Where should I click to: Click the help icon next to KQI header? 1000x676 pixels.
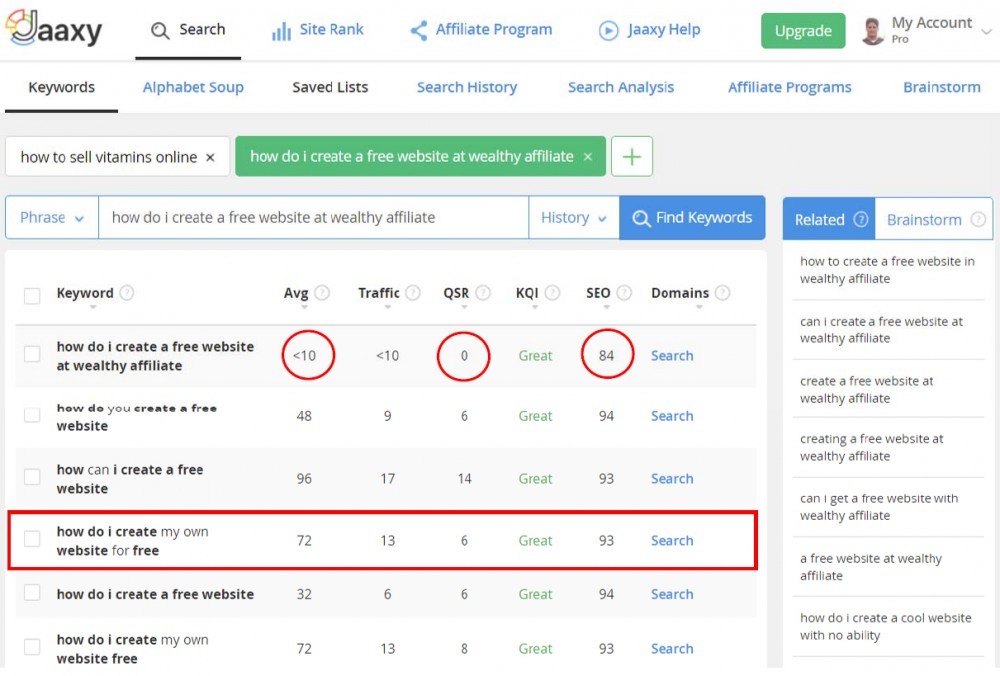coord(553,293)
